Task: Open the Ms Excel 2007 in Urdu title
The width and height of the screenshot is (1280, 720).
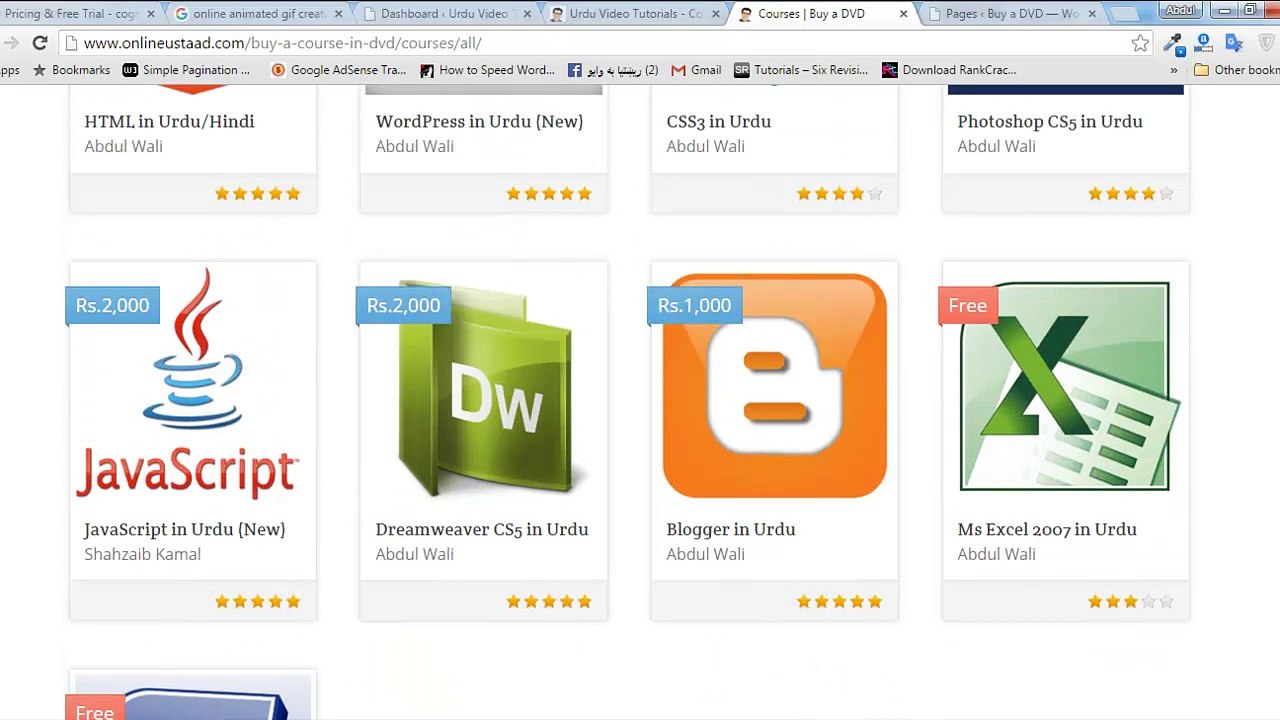Action: click(x=1046, y=529)
